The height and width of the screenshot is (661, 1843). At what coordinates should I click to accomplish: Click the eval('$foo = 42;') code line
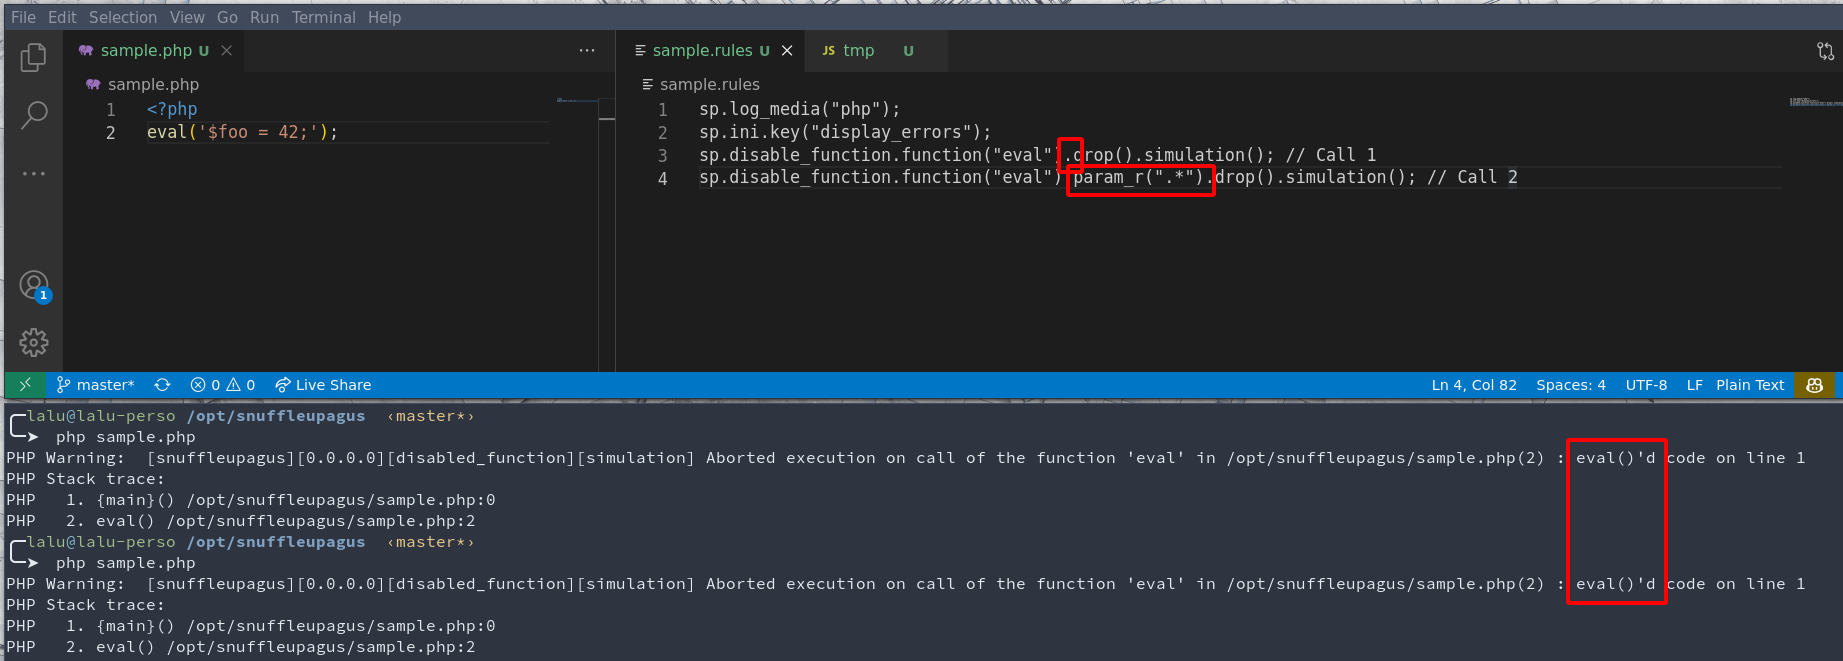(242, 132)
